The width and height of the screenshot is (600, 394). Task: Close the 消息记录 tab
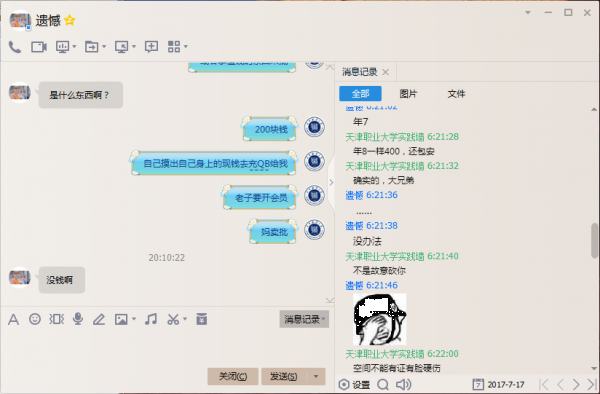tap(385, 72)
